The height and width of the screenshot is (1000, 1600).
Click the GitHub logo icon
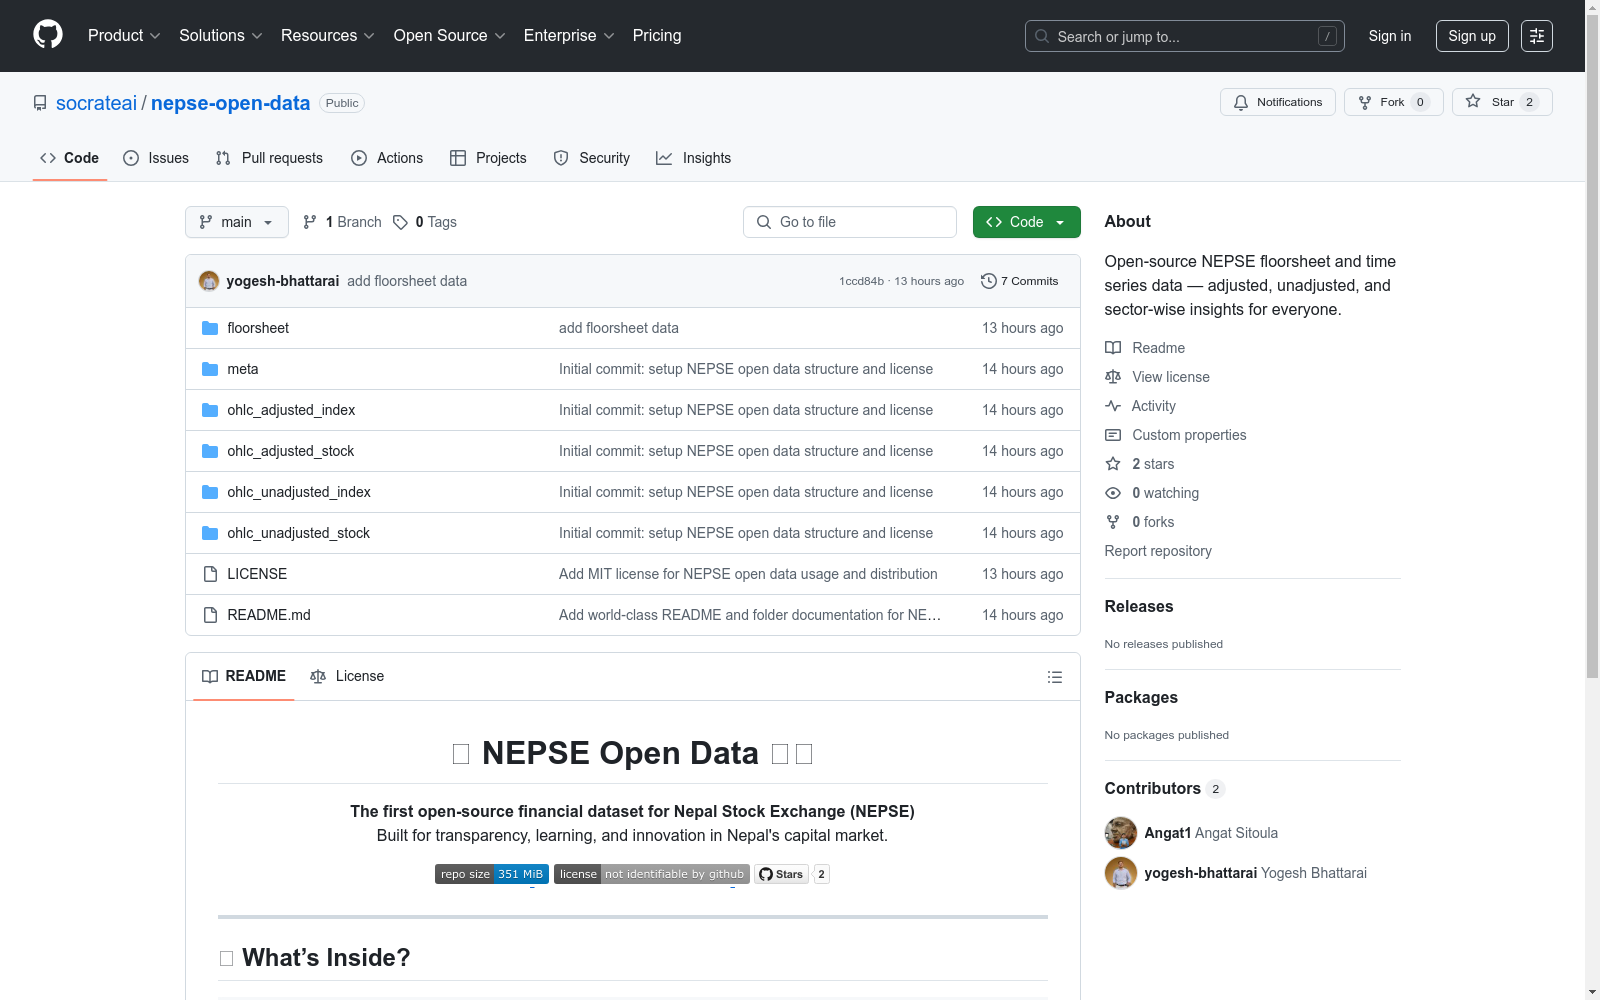coord(48,35)
